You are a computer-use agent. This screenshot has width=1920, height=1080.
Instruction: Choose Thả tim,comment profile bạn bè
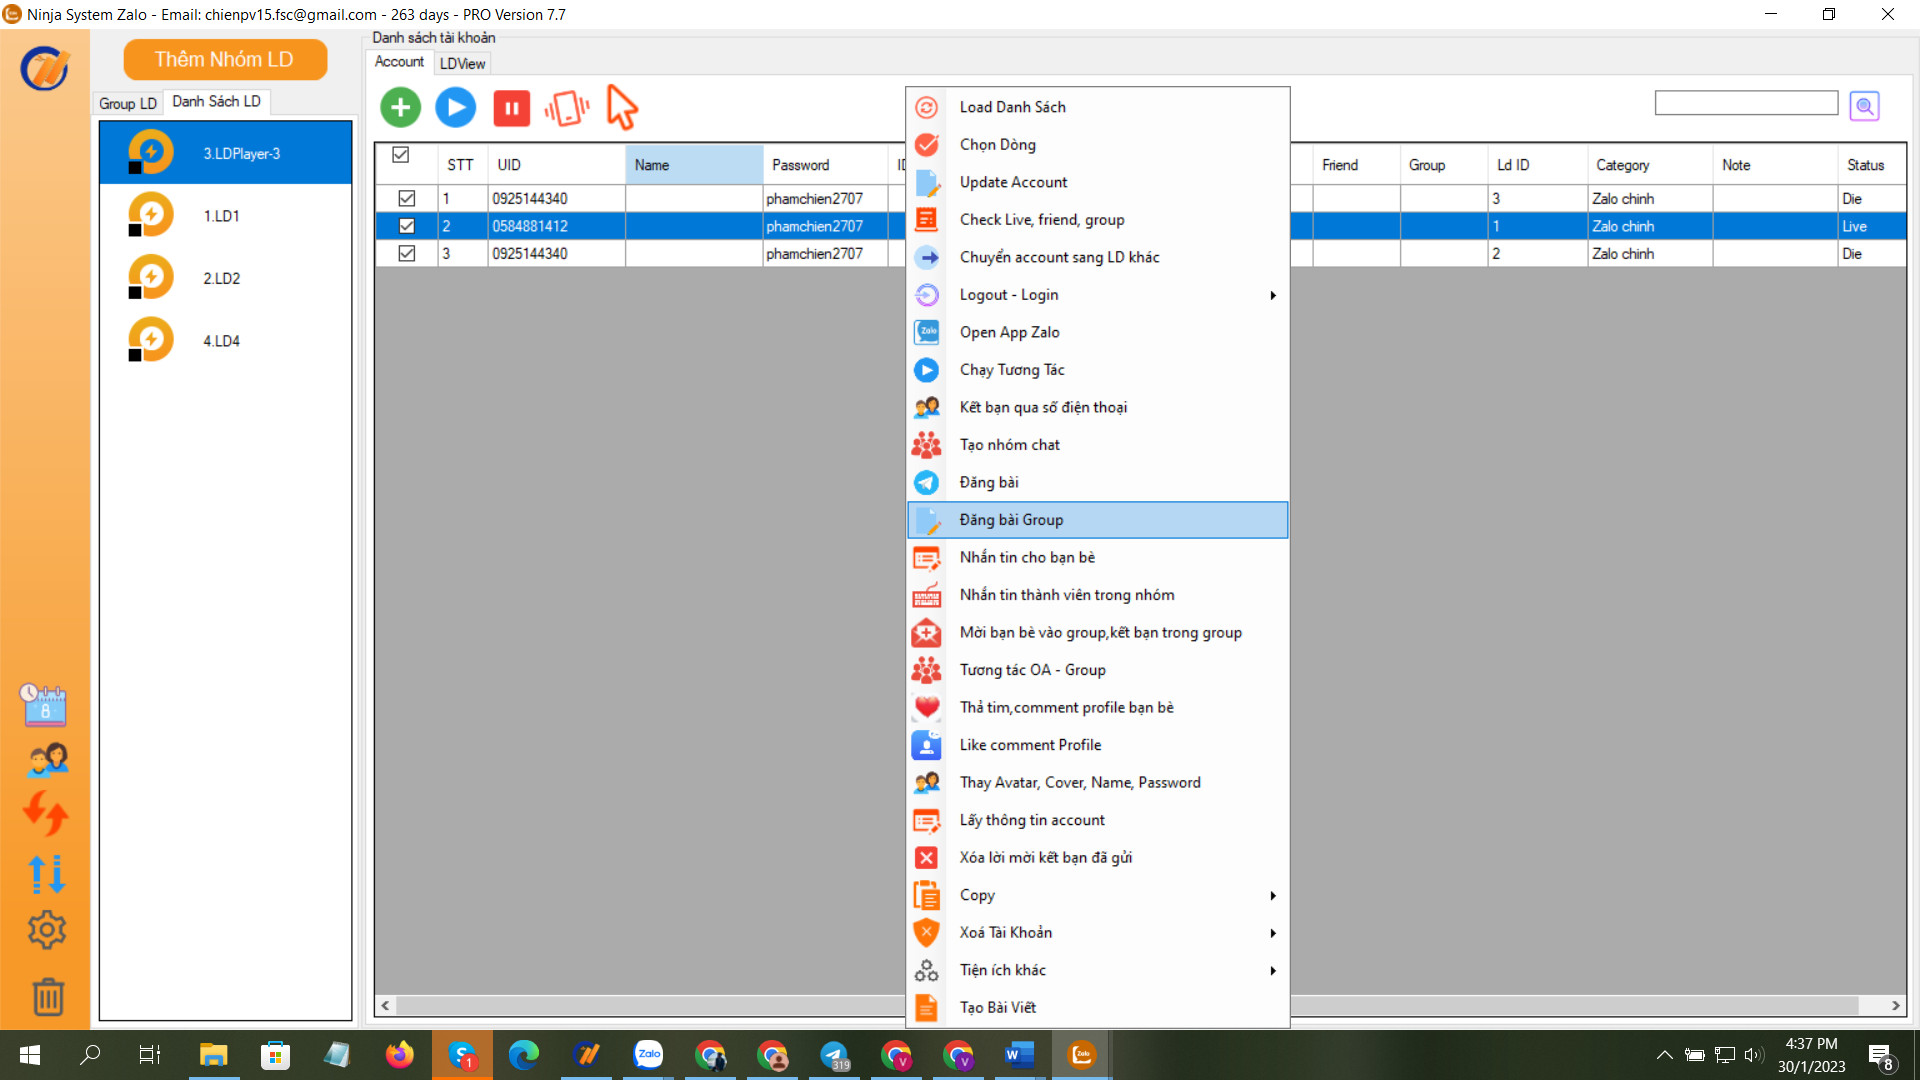1098,707
